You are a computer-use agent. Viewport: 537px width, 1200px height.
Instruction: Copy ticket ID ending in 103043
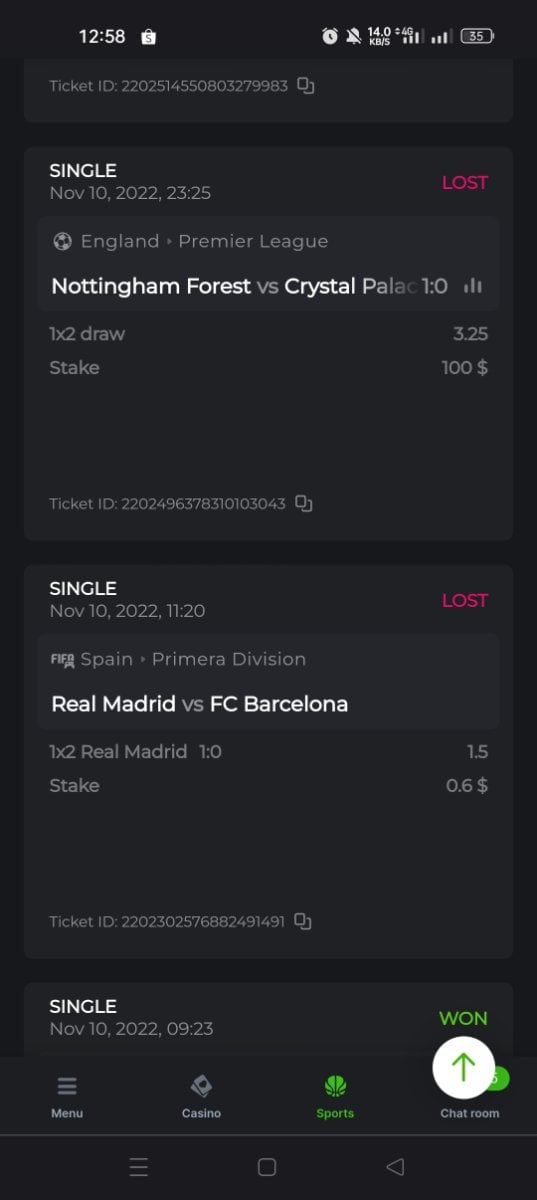pyautogui.click(x=304, y=504)
